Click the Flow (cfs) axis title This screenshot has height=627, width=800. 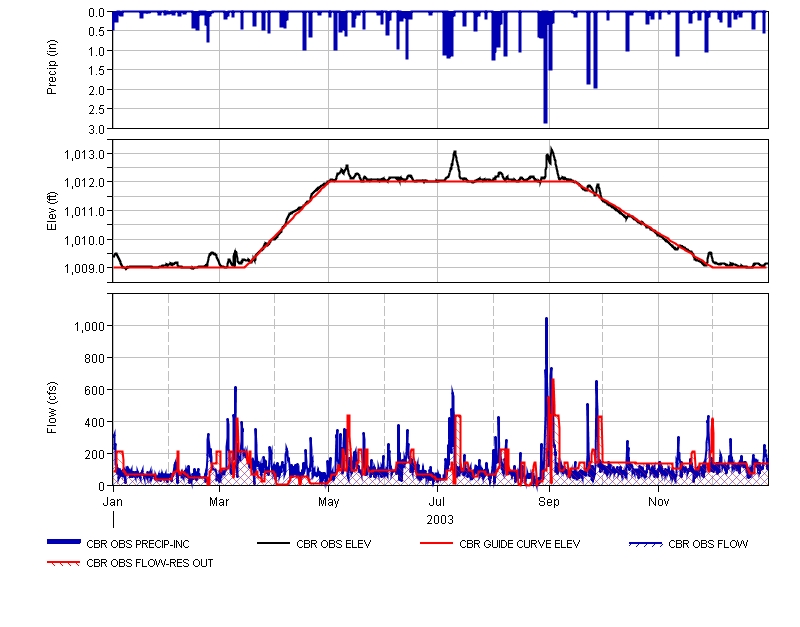click(52, 408)
